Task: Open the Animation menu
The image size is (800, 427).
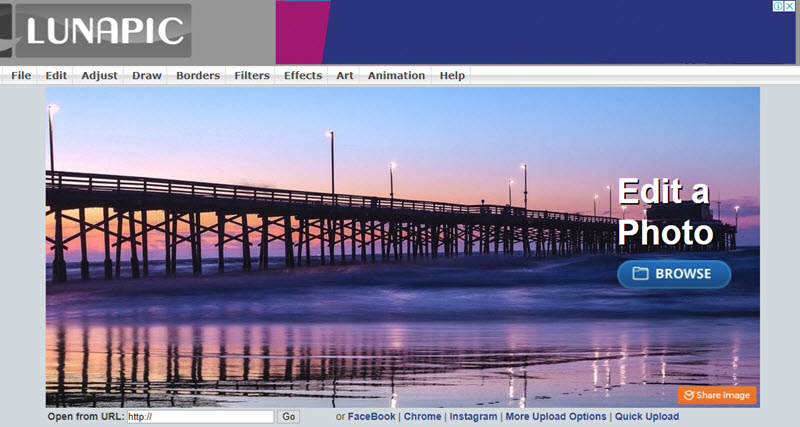Action: click(x=396, y=76)
